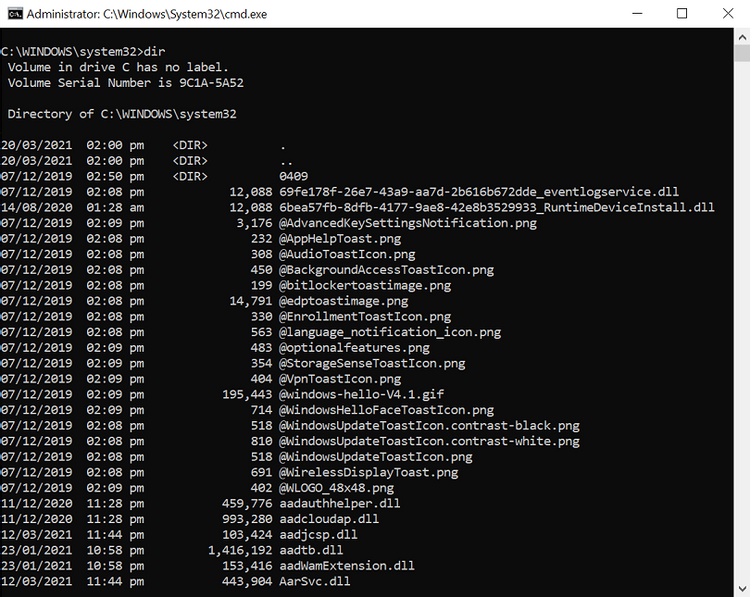This screenshot has width=752, height=597.
Task: Click the eventlogservice.dll file name
Action: (479, 192)
